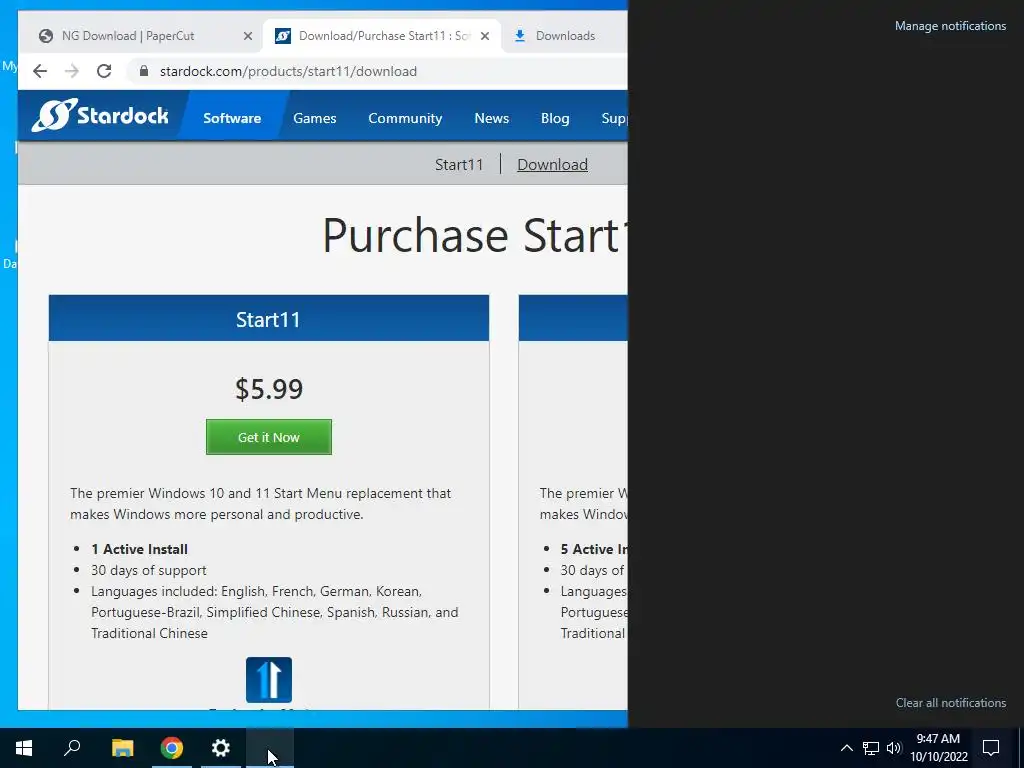This screenshot has height=768, width=1024.
Task: Close the NG Download PaperCut tab
Action: coord(248,36)
